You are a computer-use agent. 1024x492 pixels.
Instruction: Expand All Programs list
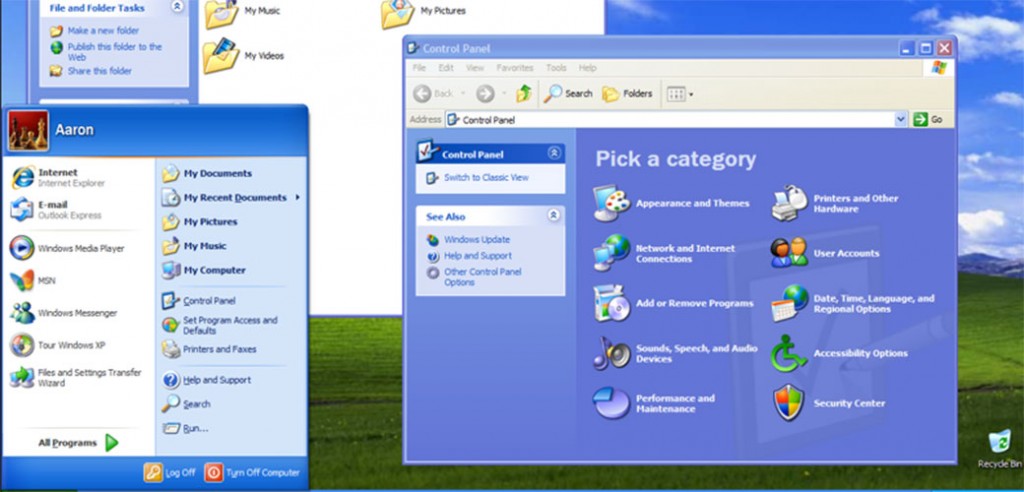click(x=78, y=442)
